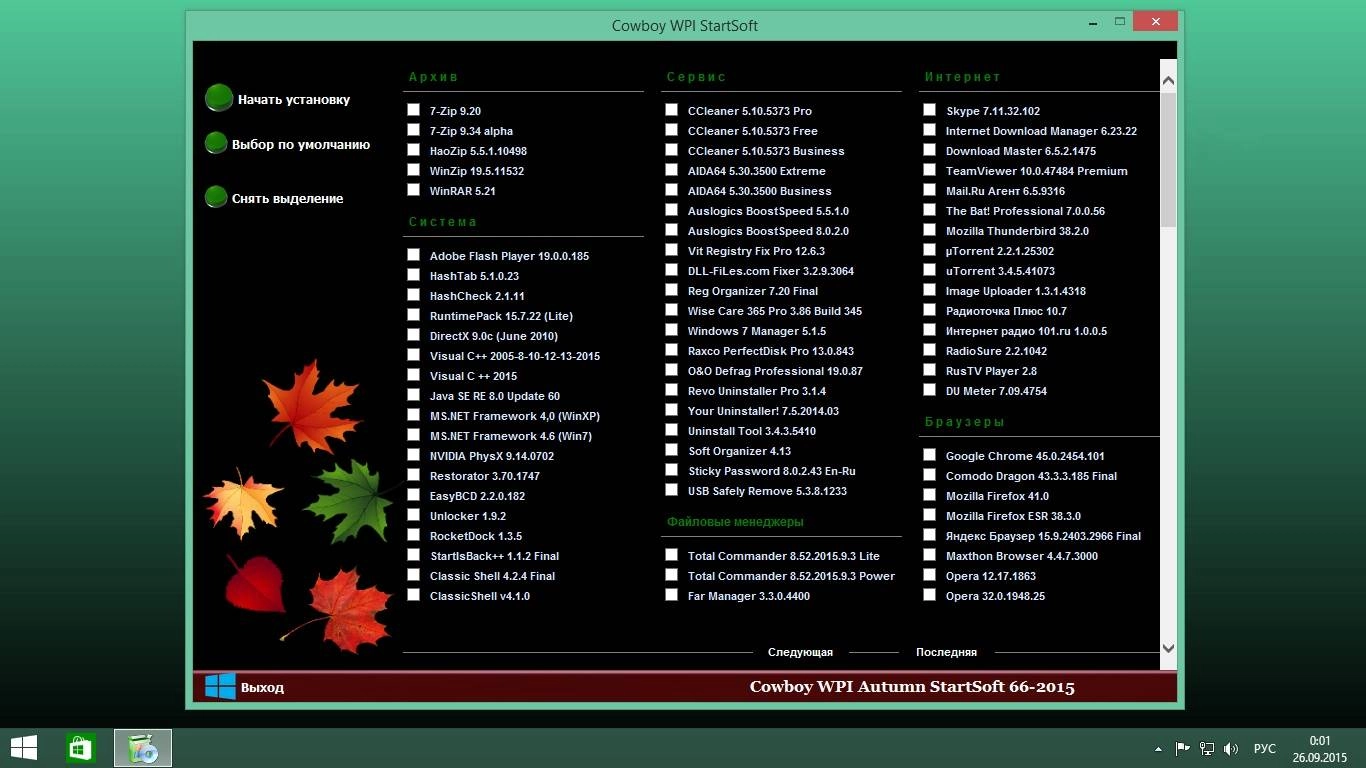Click RocketDock 1.3.5 label
Viewport: 1366px width, 768px height.
pos(476,536)
